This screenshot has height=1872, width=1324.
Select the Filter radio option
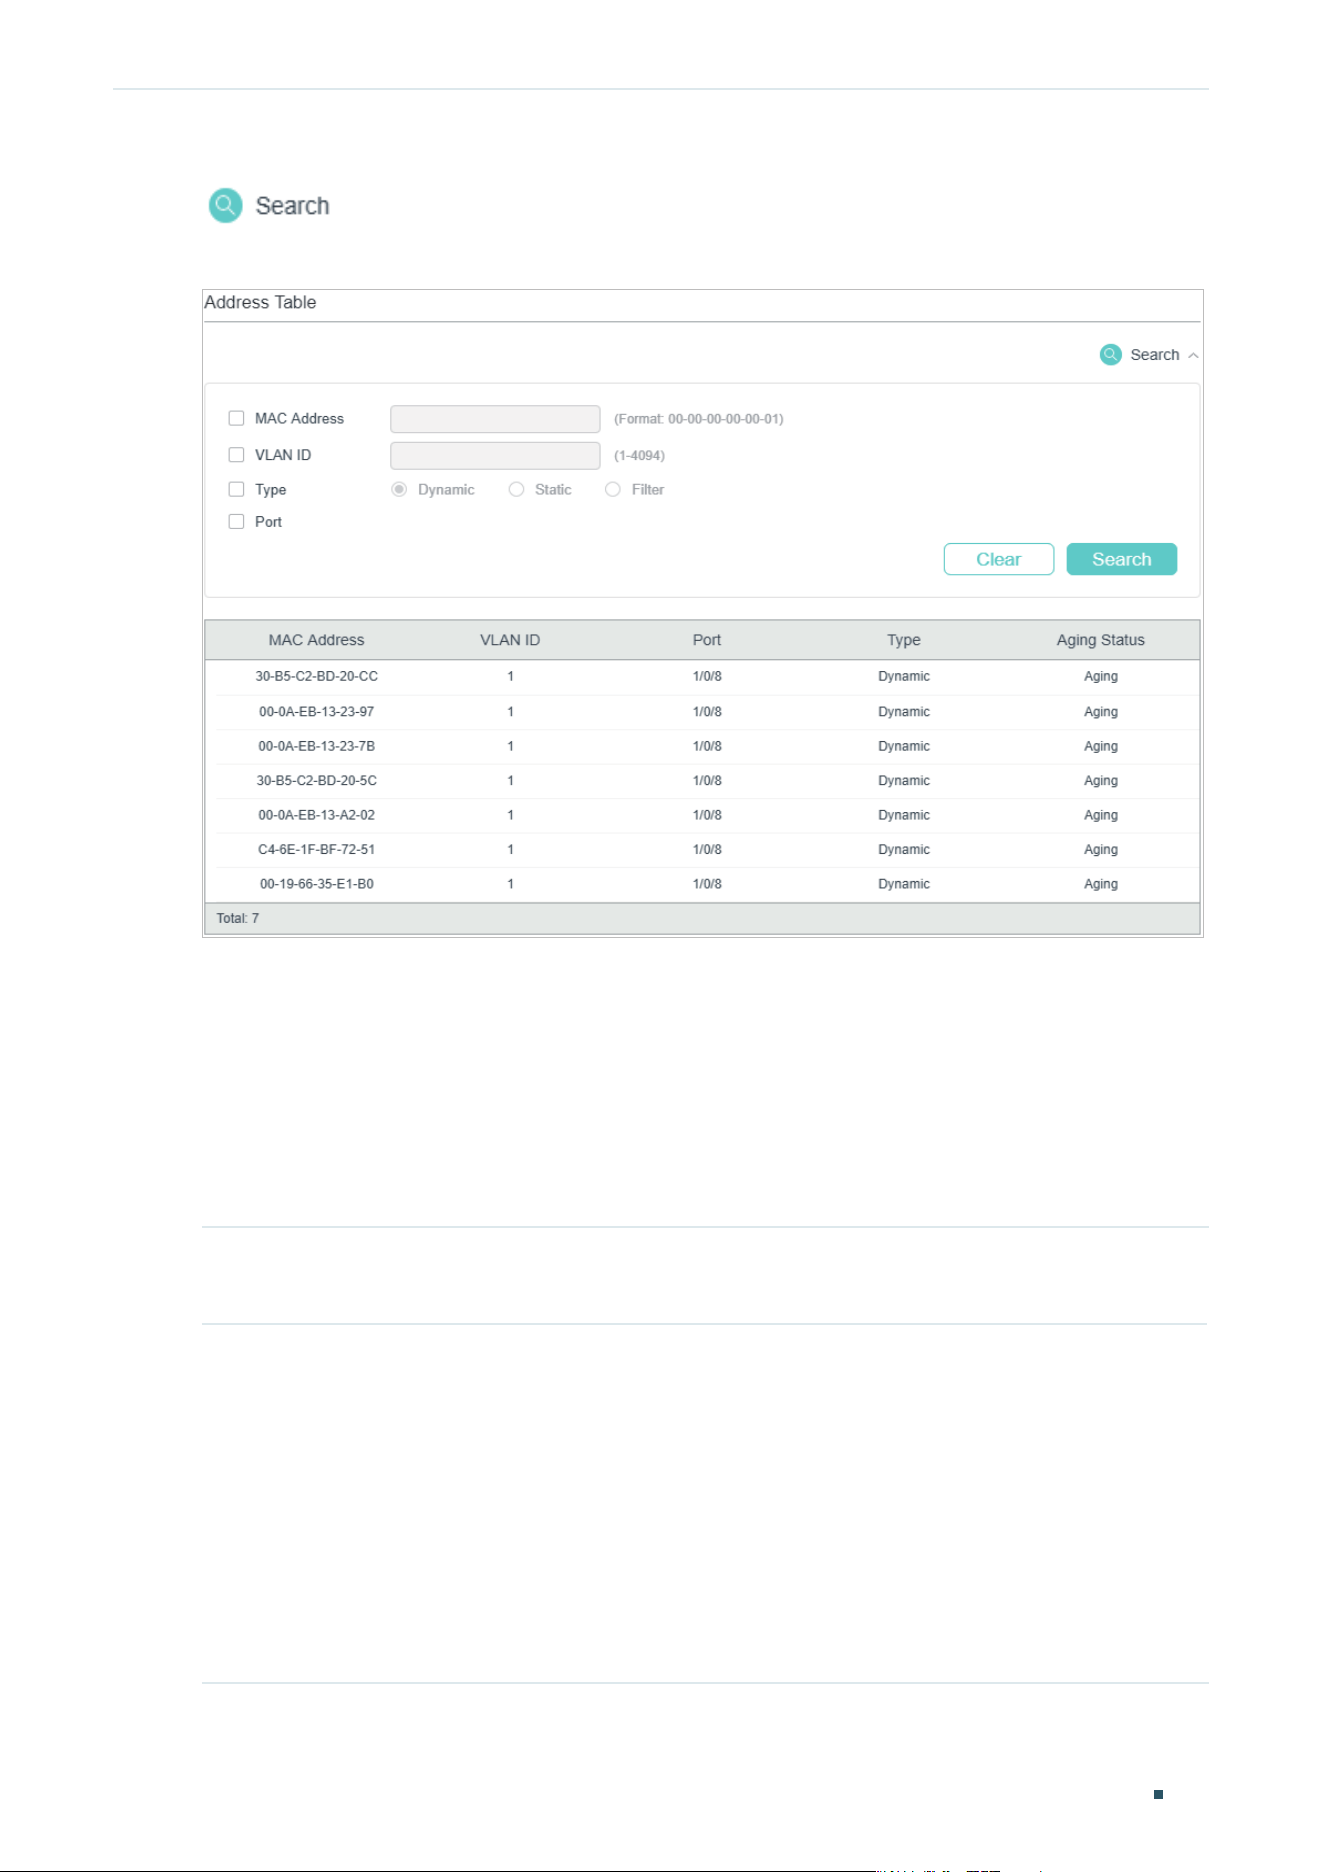(x=613, y=489)
